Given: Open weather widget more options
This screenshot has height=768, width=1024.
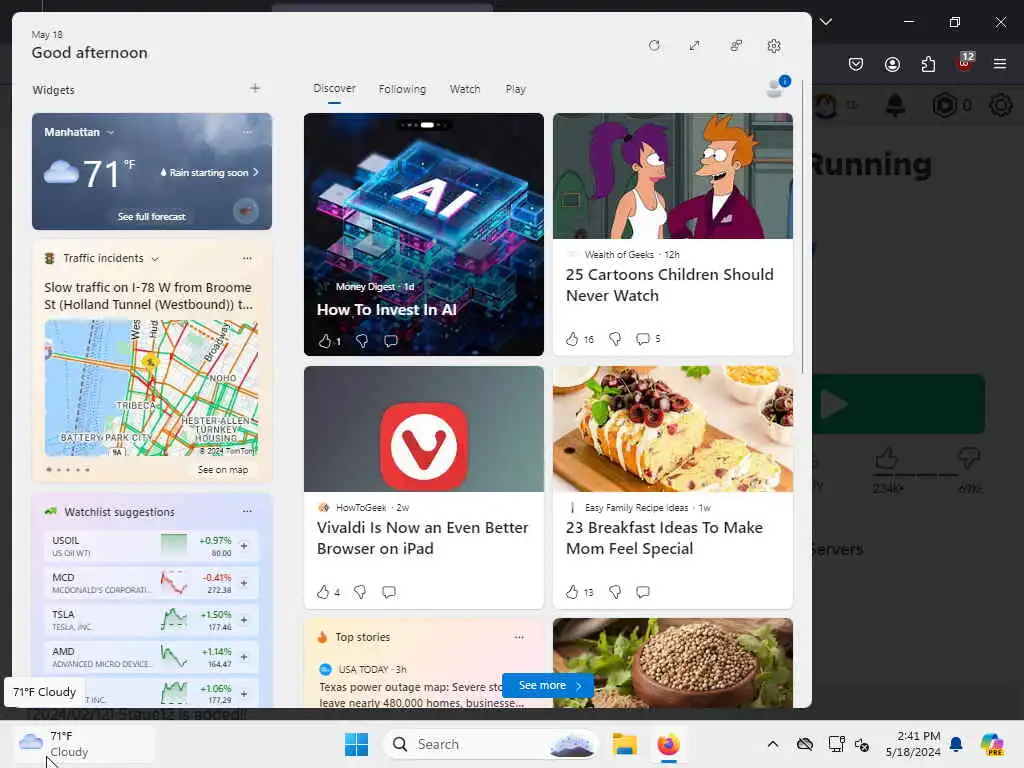Looking at the screenshot, I should 247,132.
